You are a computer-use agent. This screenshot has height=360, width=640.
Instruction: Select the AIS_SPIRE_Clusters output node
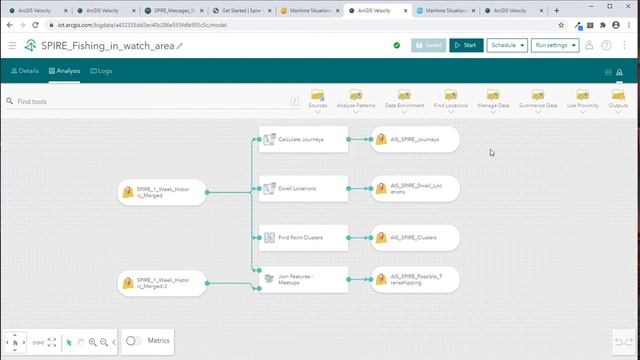(x=415, y=238)
